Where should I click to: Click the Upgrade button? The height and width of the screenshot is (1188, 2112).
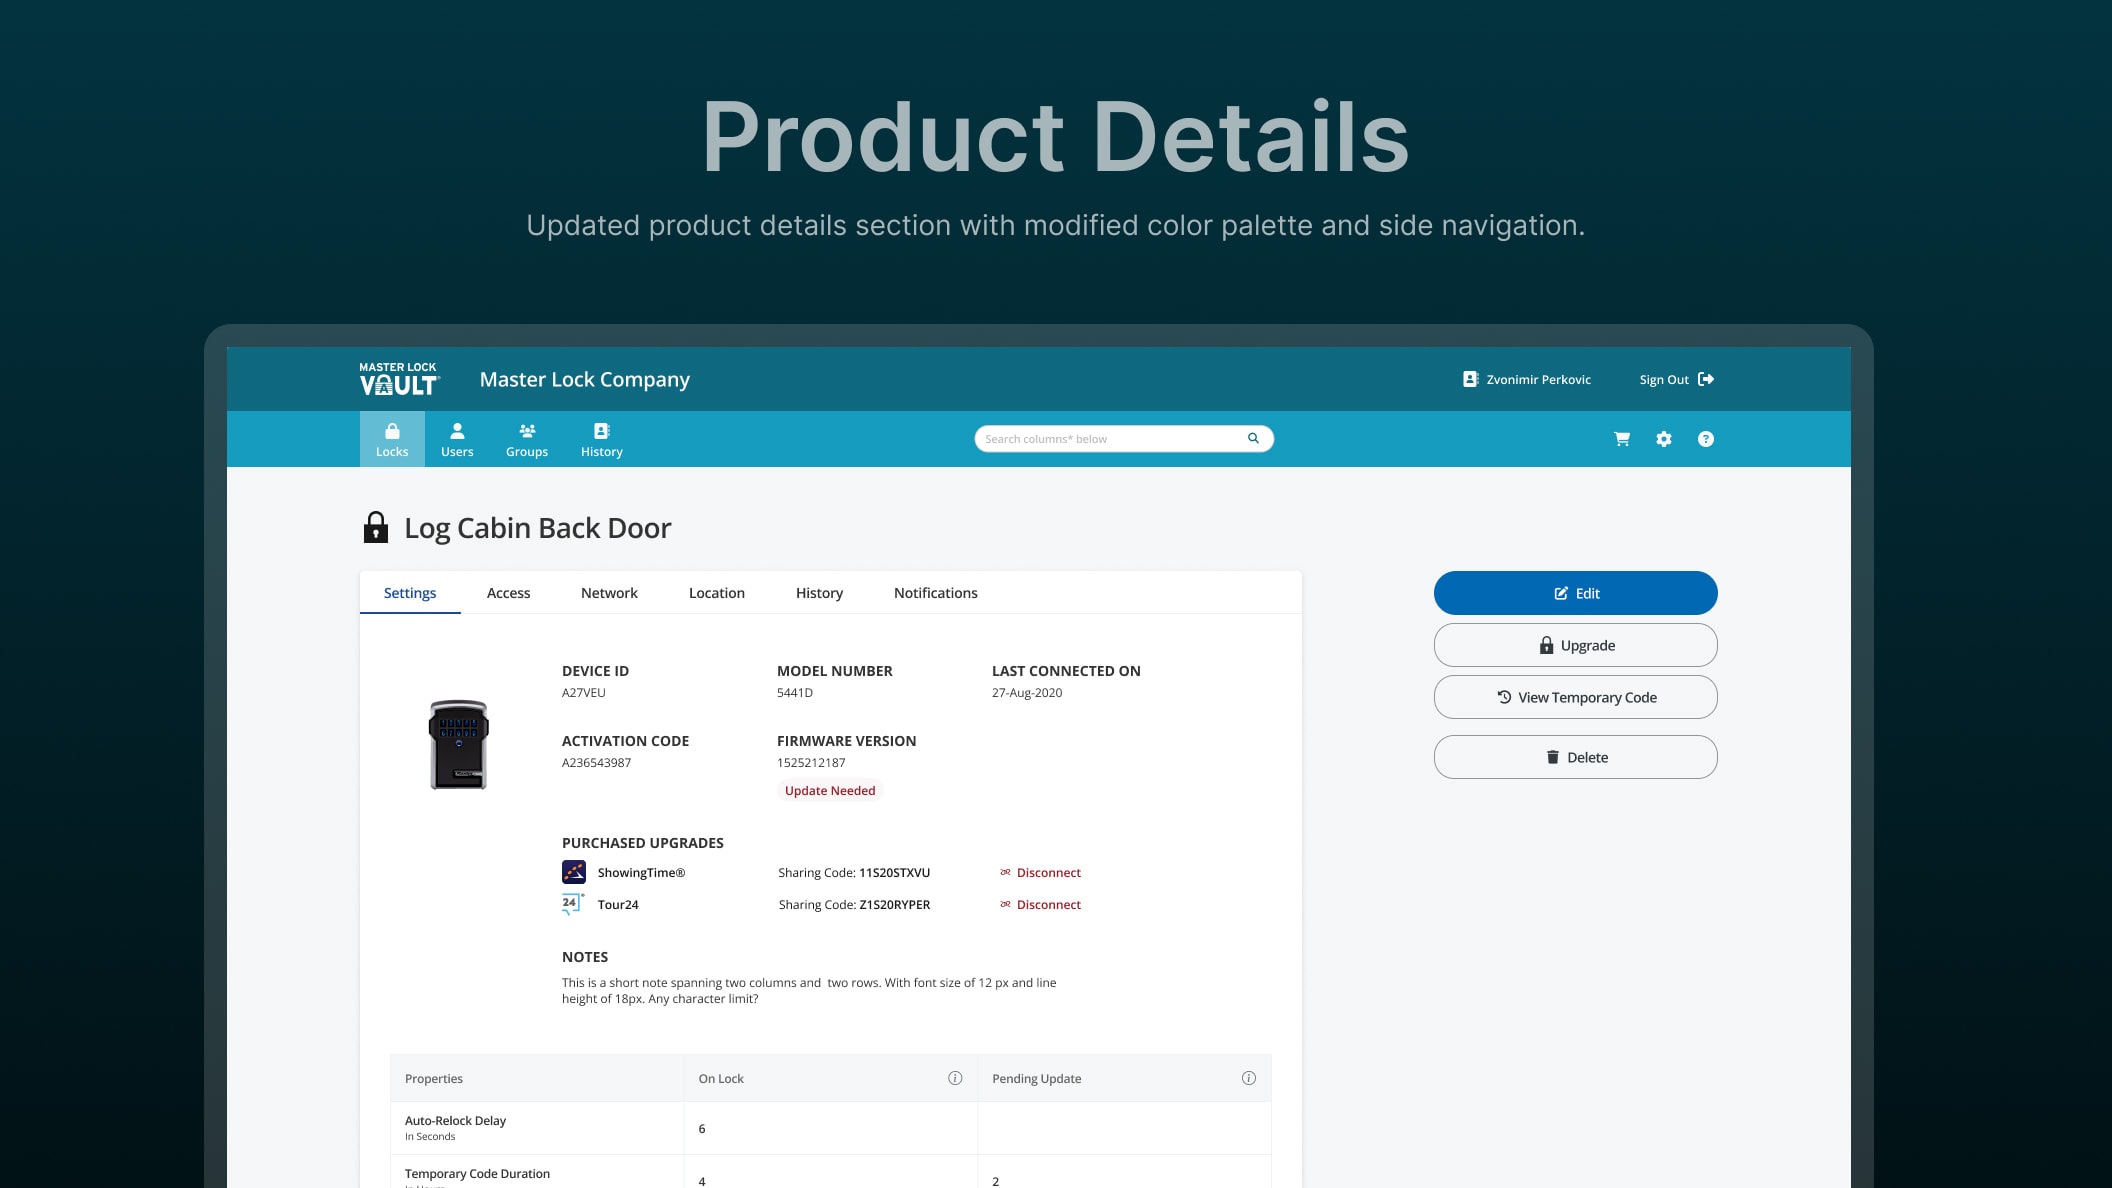click(1576, 645)
